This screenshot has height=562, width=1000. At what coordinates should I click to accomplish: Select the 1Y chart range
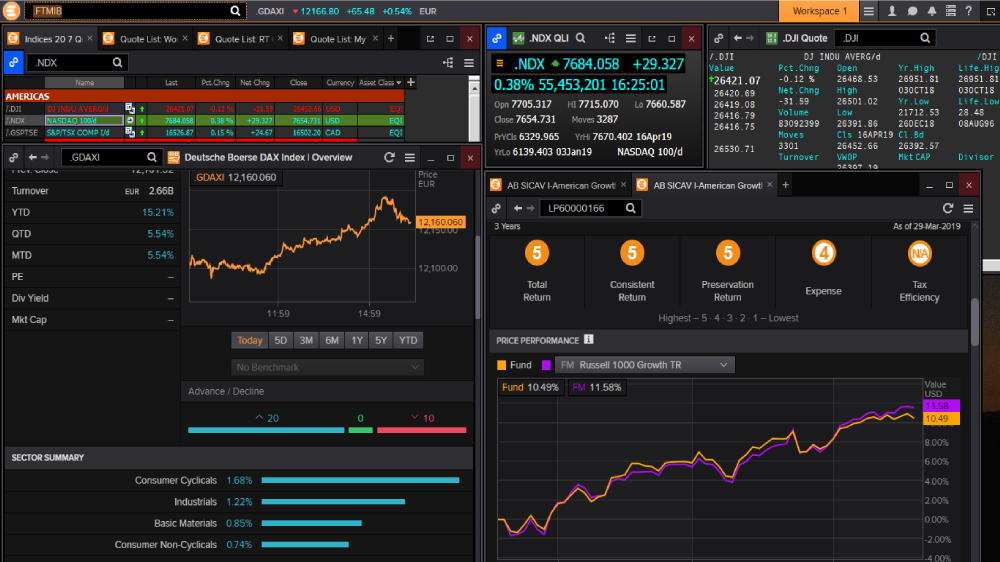tap(357, 341)
